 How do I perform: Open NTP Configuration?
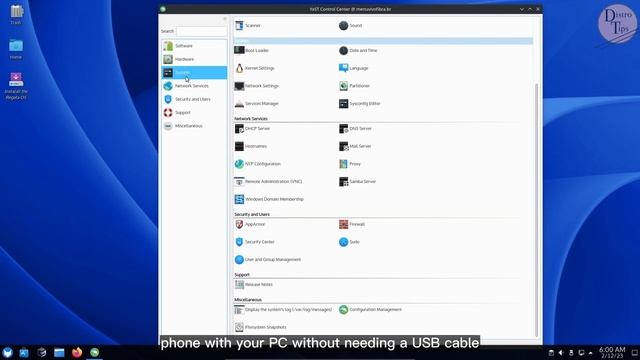(258, 164)
